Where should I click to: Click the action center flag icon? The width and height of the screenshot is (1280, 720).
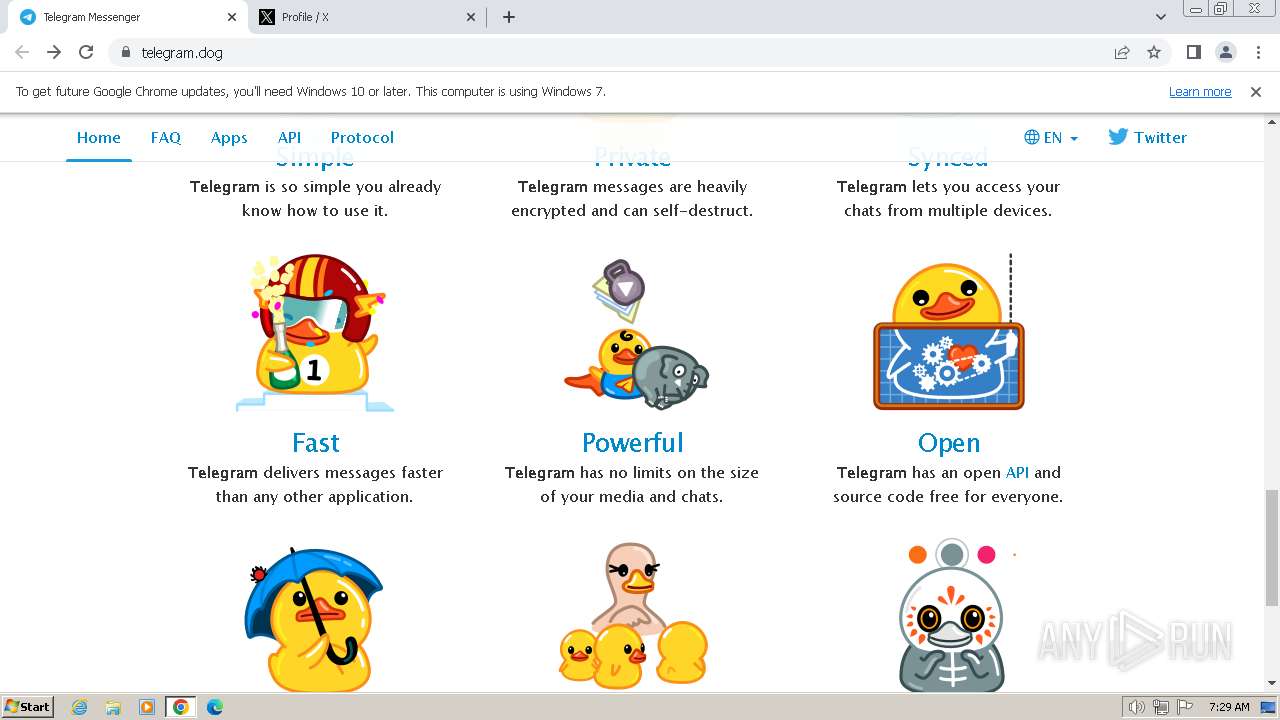coord(1185,707)
